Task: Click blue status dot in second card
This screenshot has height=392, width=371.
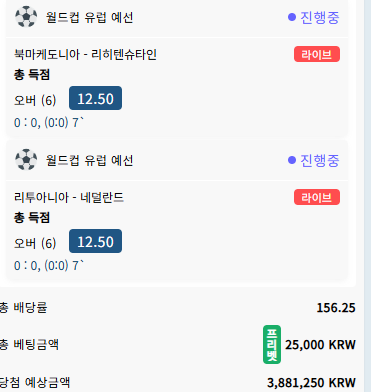Action: [x=292, y=160]
